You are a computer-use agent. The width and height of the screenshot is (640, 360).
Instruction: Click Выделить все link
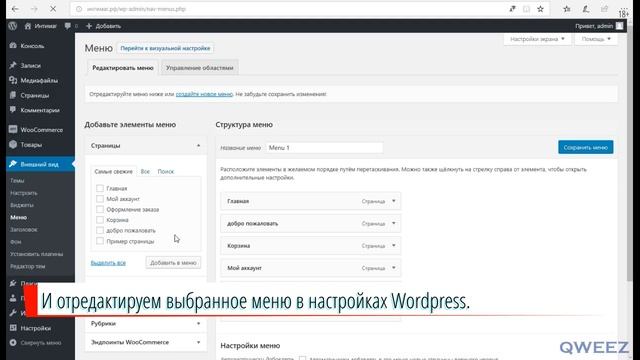tap(108, 263)
